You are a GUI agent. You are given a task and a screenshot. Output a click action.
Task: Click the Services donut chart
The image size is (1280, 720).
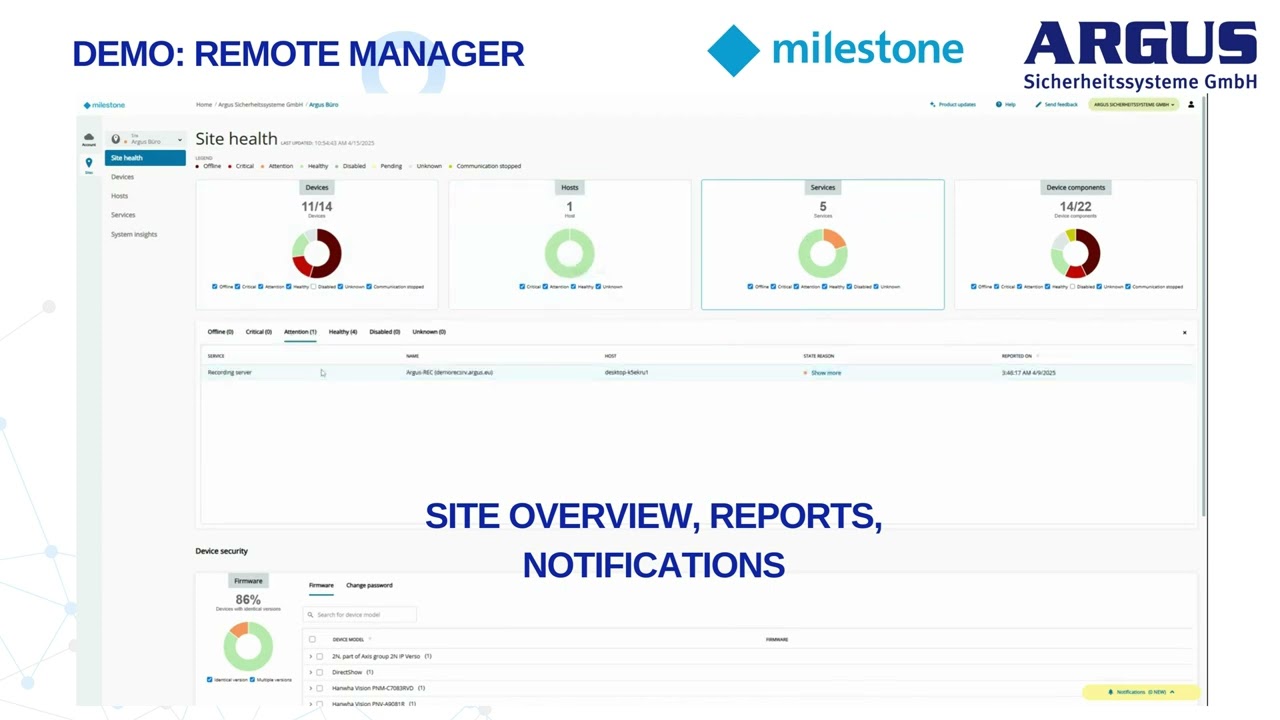823,252
